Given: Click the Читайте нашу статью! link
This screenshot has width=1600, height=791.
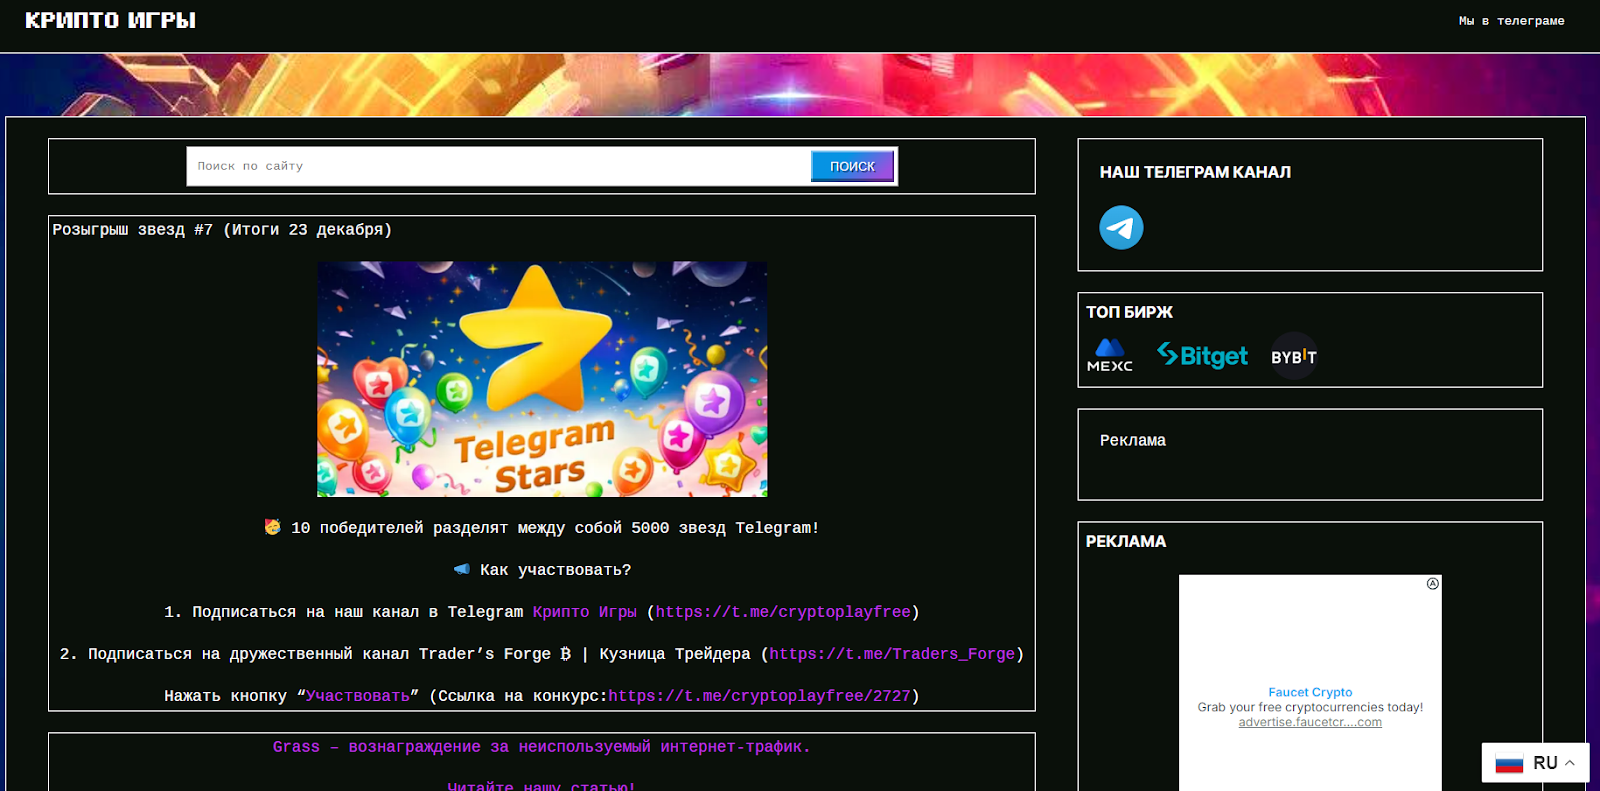Looking at the screenshot, I should click(x=541, y=786).
